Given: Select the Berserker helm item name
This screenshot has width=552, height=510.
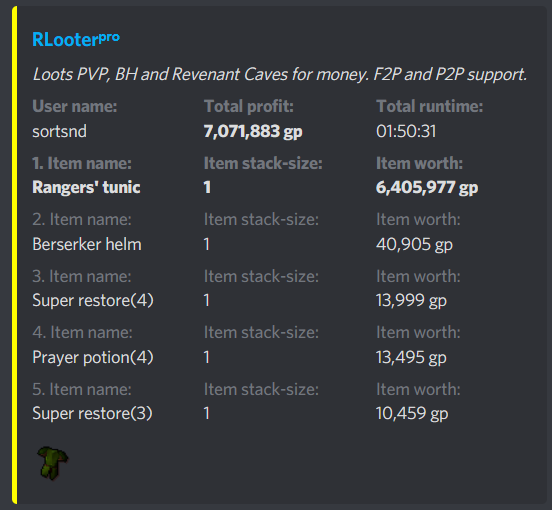Looking at the screenshot, I should point(87,244).
